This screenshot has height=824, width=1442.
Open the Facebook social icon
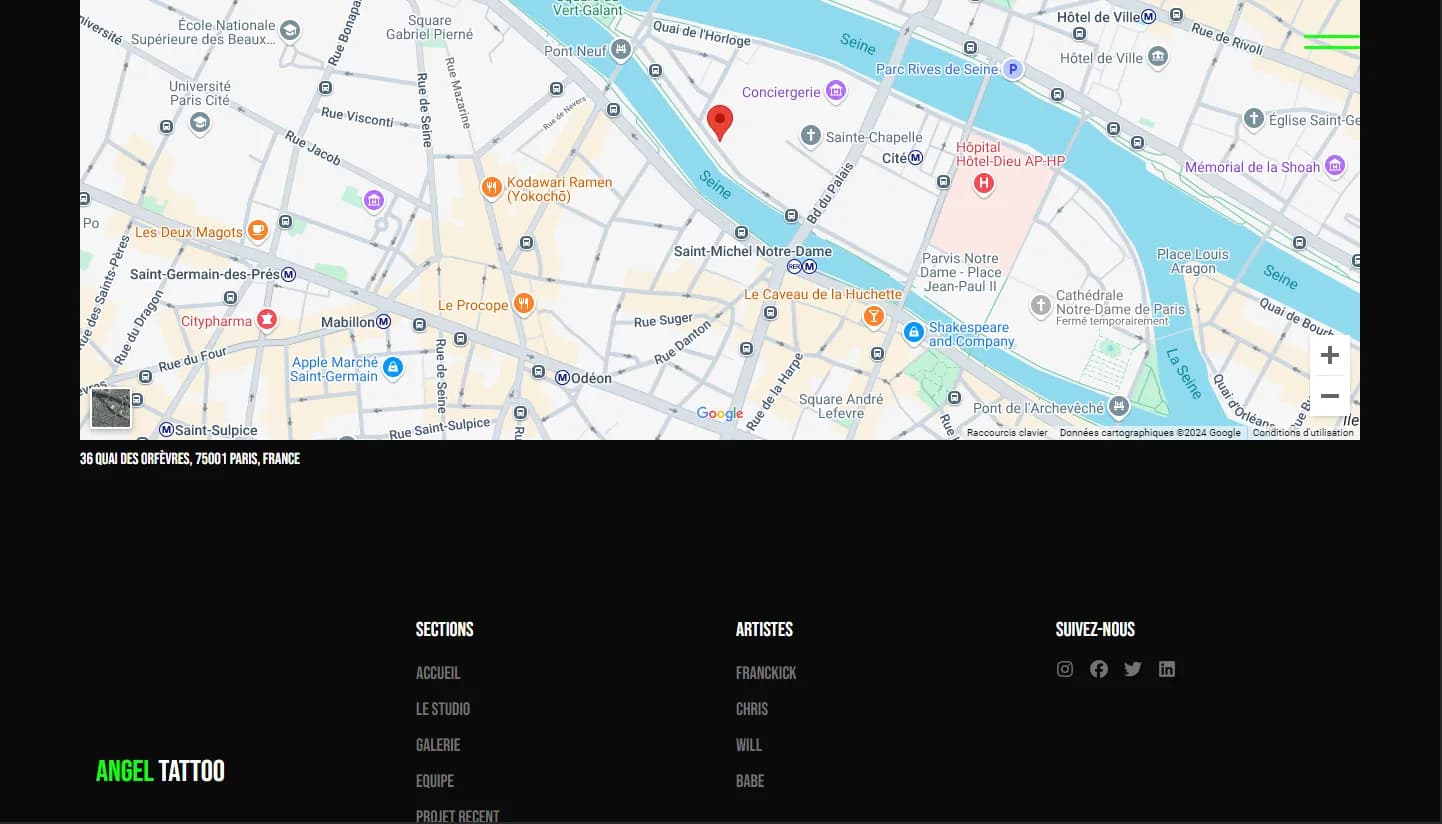click(1099, 669)
